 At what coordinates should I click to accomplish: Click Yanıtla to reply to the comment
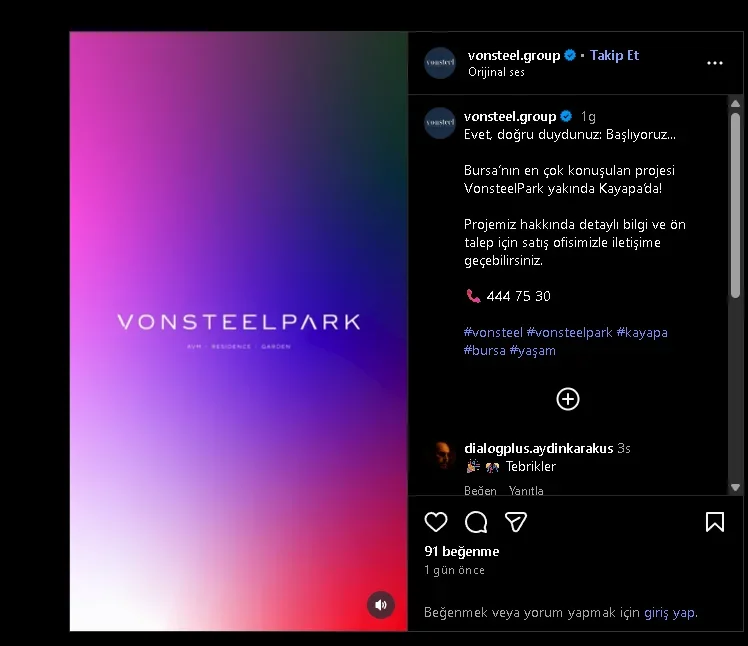526,490
